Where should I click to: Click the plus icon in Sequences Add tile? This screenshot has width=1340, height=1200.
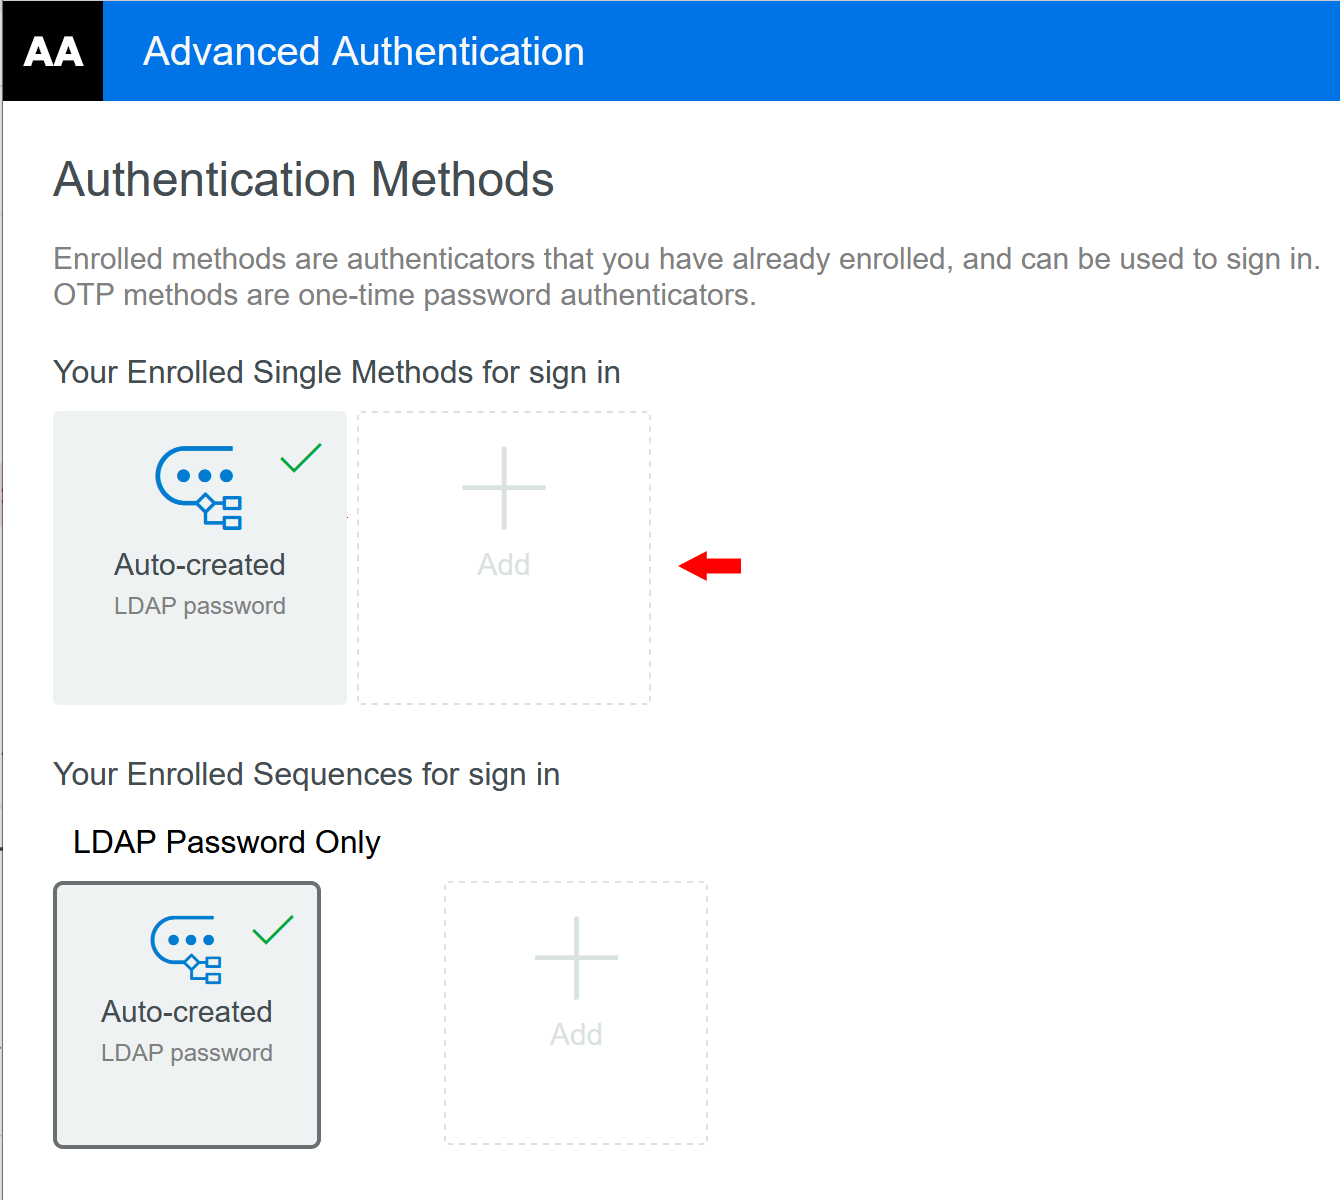pyautogui.click(x=576, y=958)
